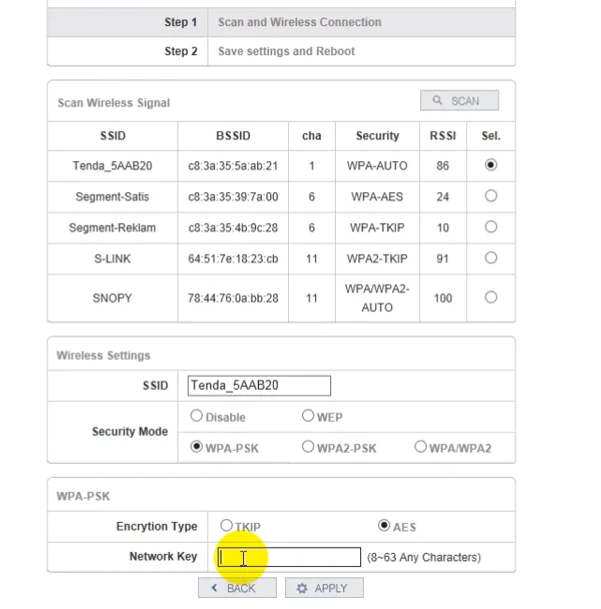Click the S-LINK SSID cell
This screenshot has width=601, height=609.
(x=113, y=259)
